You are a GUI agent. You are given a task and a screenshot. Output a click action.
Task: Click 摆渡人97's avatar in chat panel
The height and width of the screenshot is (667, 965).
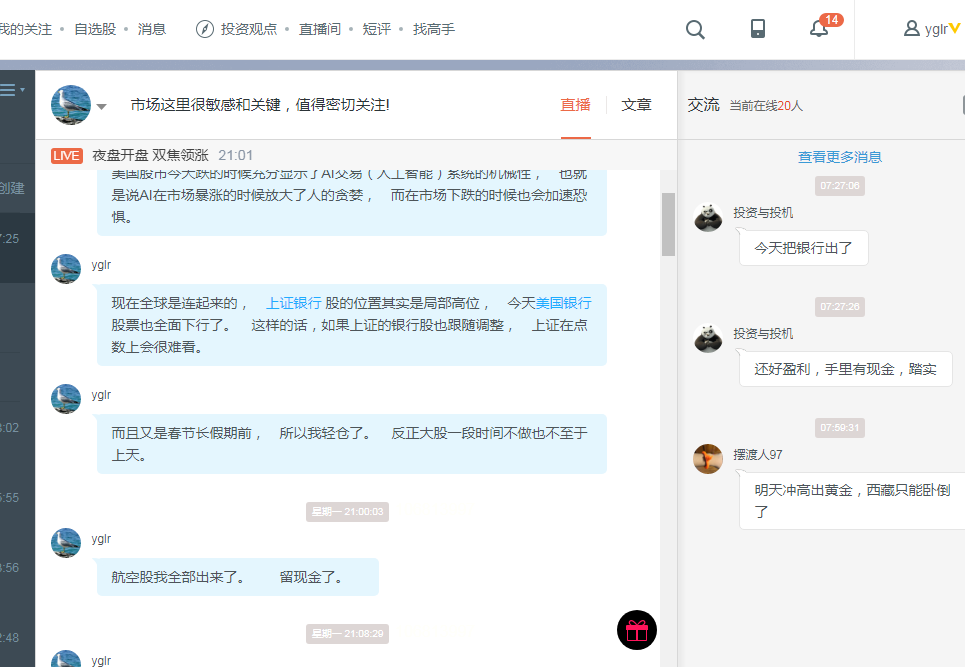[708, 458]
